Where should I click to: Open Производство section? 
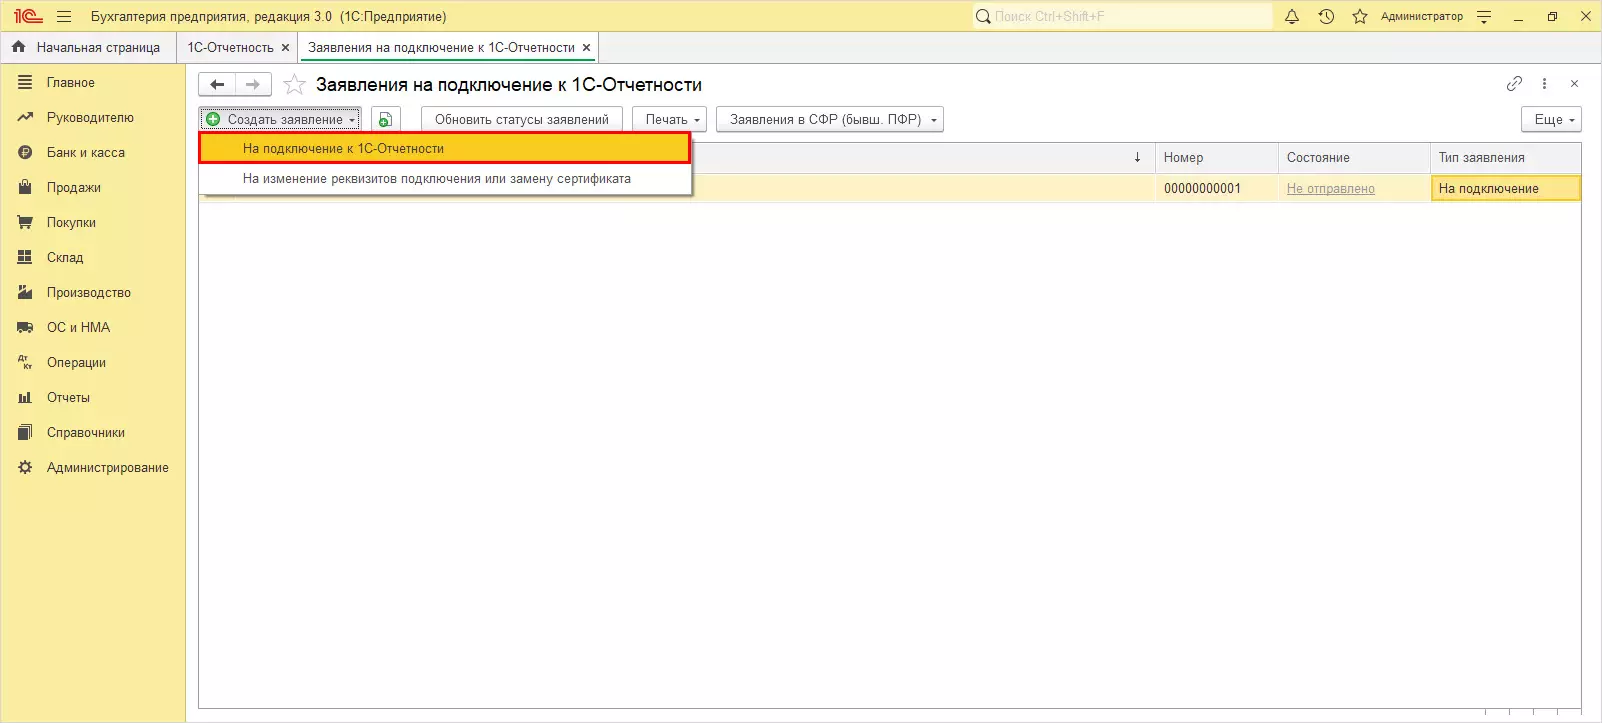pyautogui.click(x=88, y=293)
